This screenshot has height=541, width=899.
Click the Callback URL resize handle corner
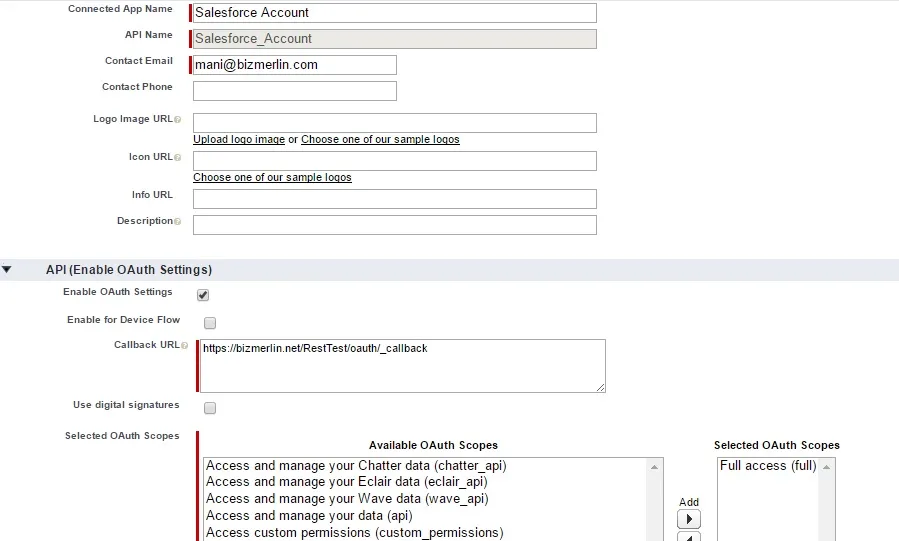pyautogui.click(x=600, y=388)
